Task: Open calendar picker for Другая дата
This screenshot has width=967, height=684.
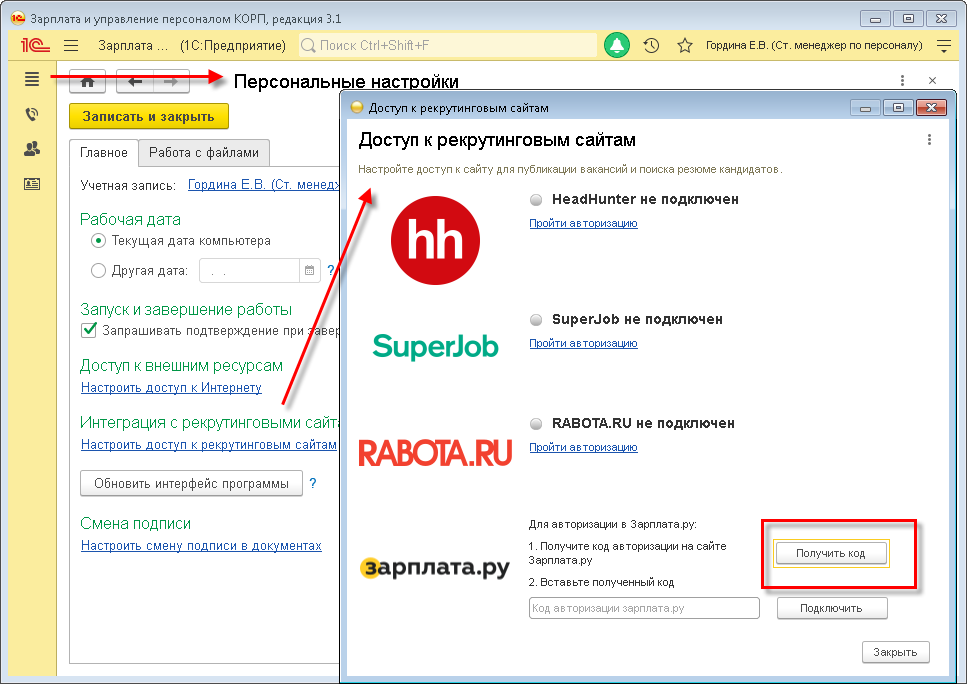Action: [310, 270]
